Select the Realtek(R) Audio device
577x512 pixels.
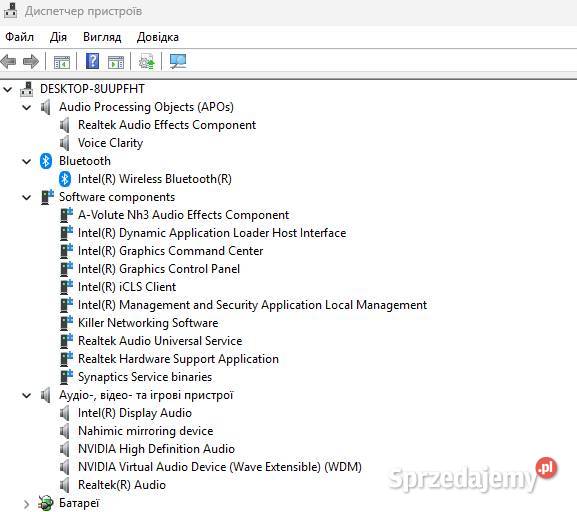point(122,485)
